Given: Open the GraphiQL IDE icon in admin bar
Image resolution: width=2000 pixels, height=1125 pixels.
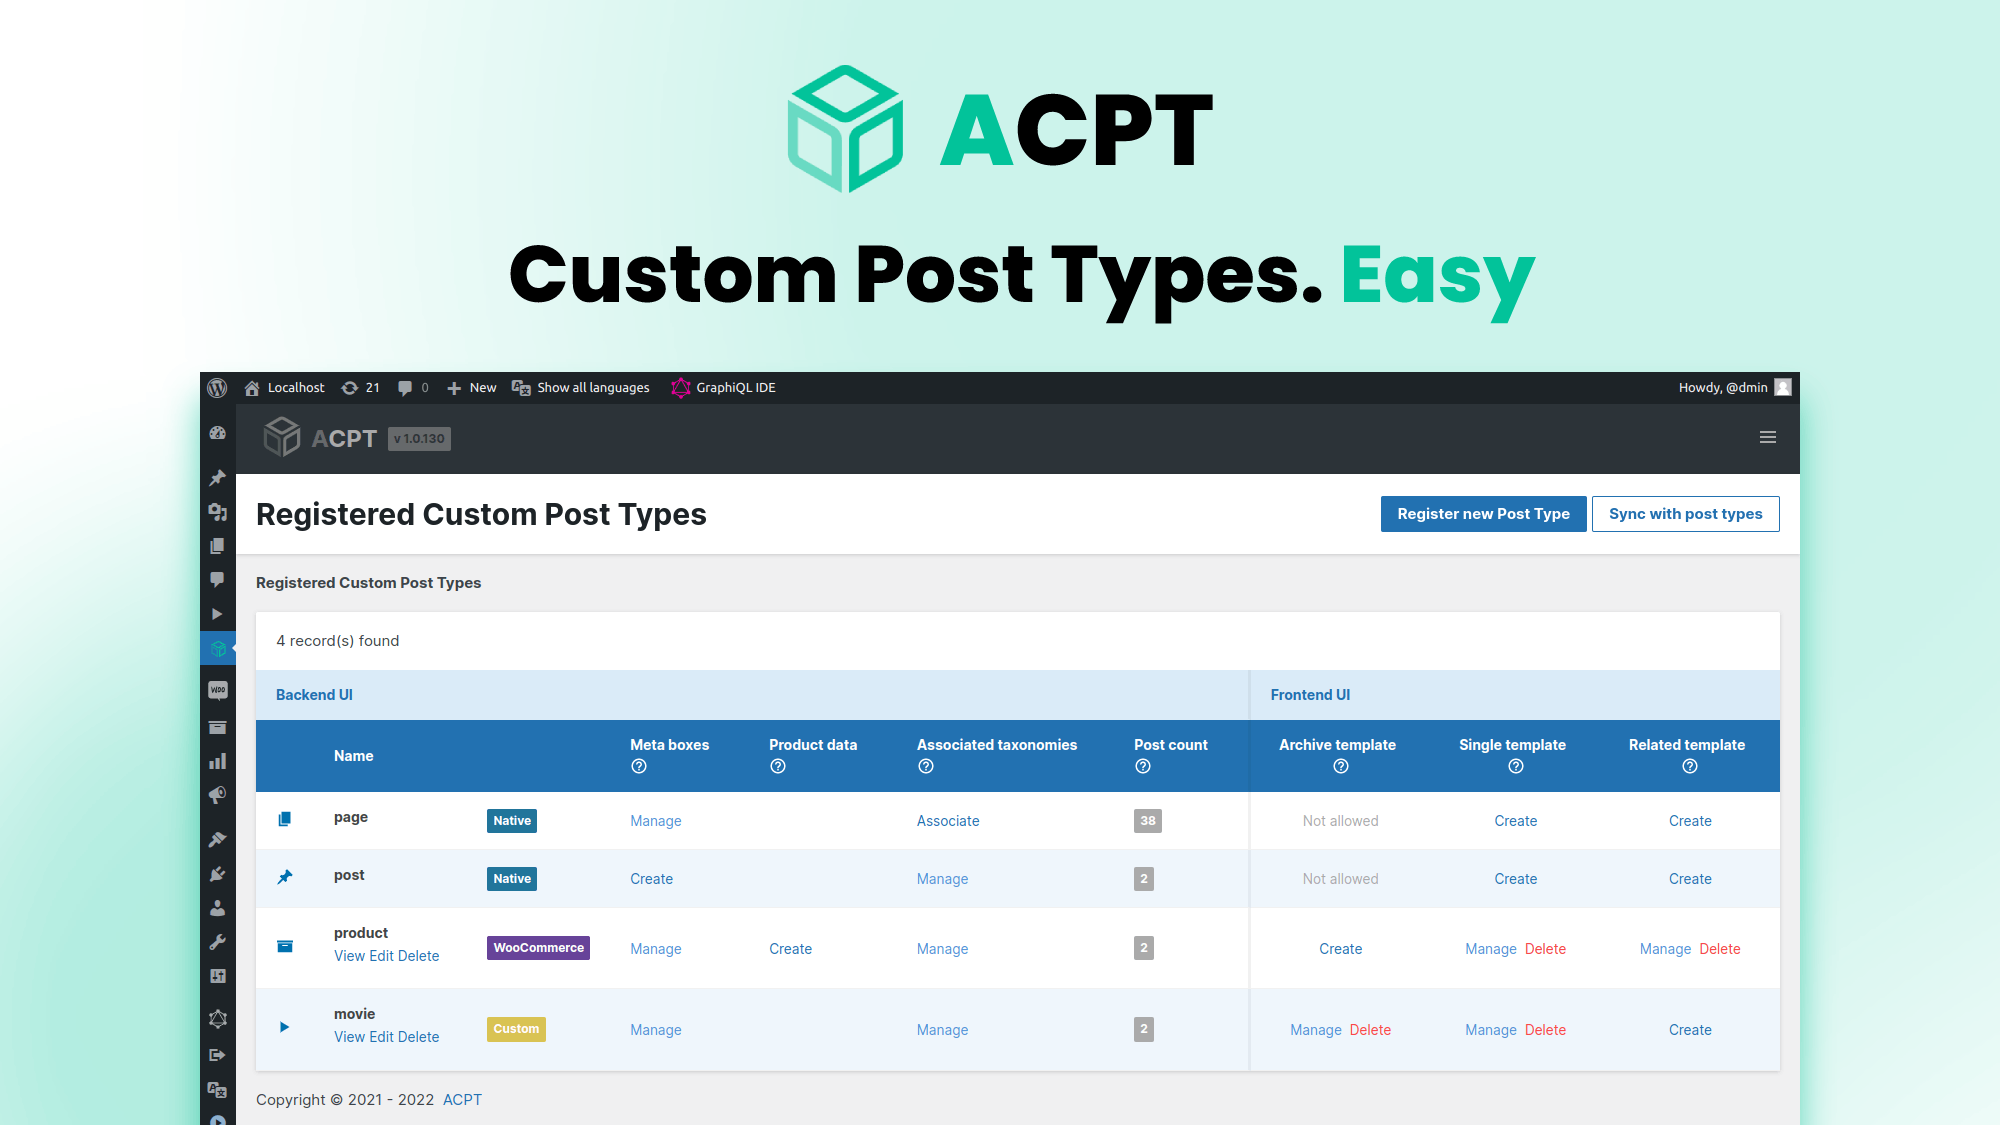Looking at the screenshot, I should 681,388.
